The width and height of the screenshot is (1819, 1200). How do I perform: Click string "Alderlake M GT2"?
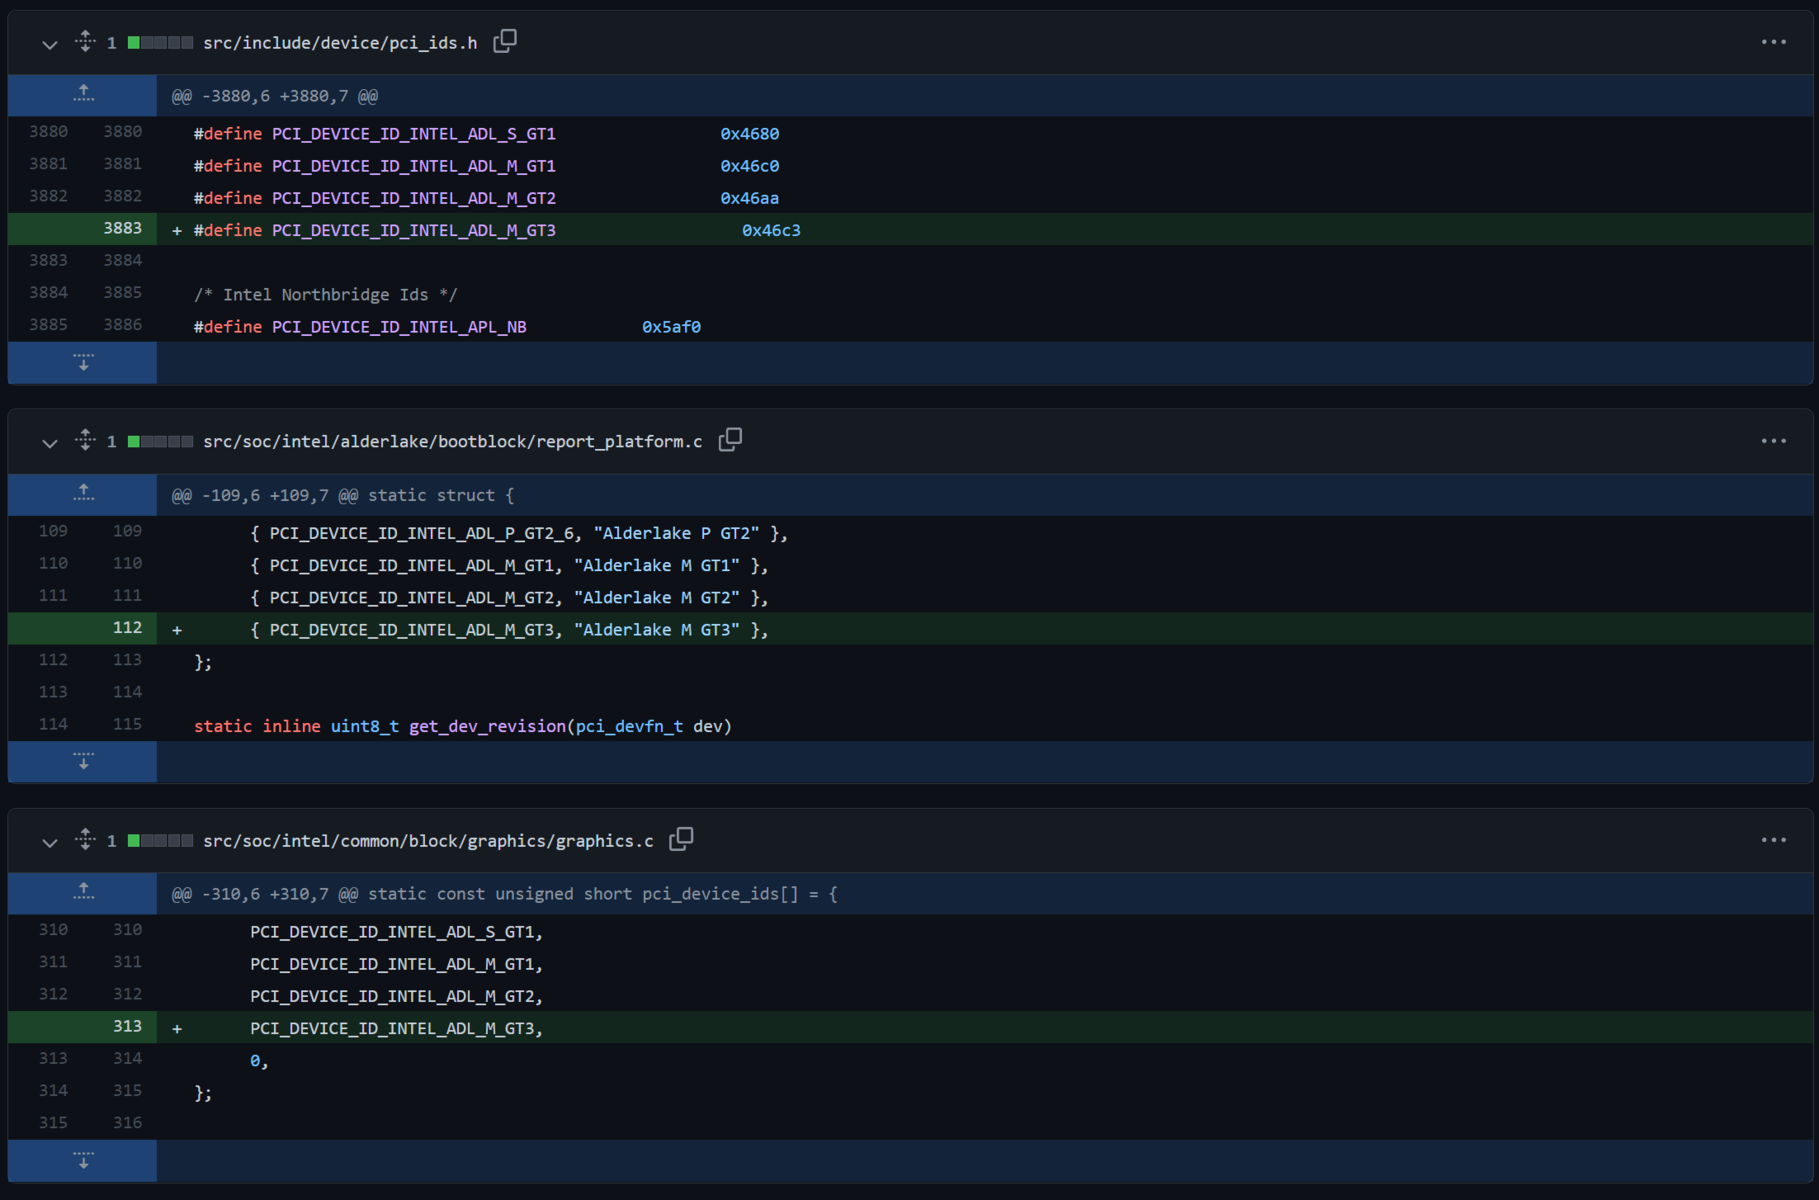657,598
